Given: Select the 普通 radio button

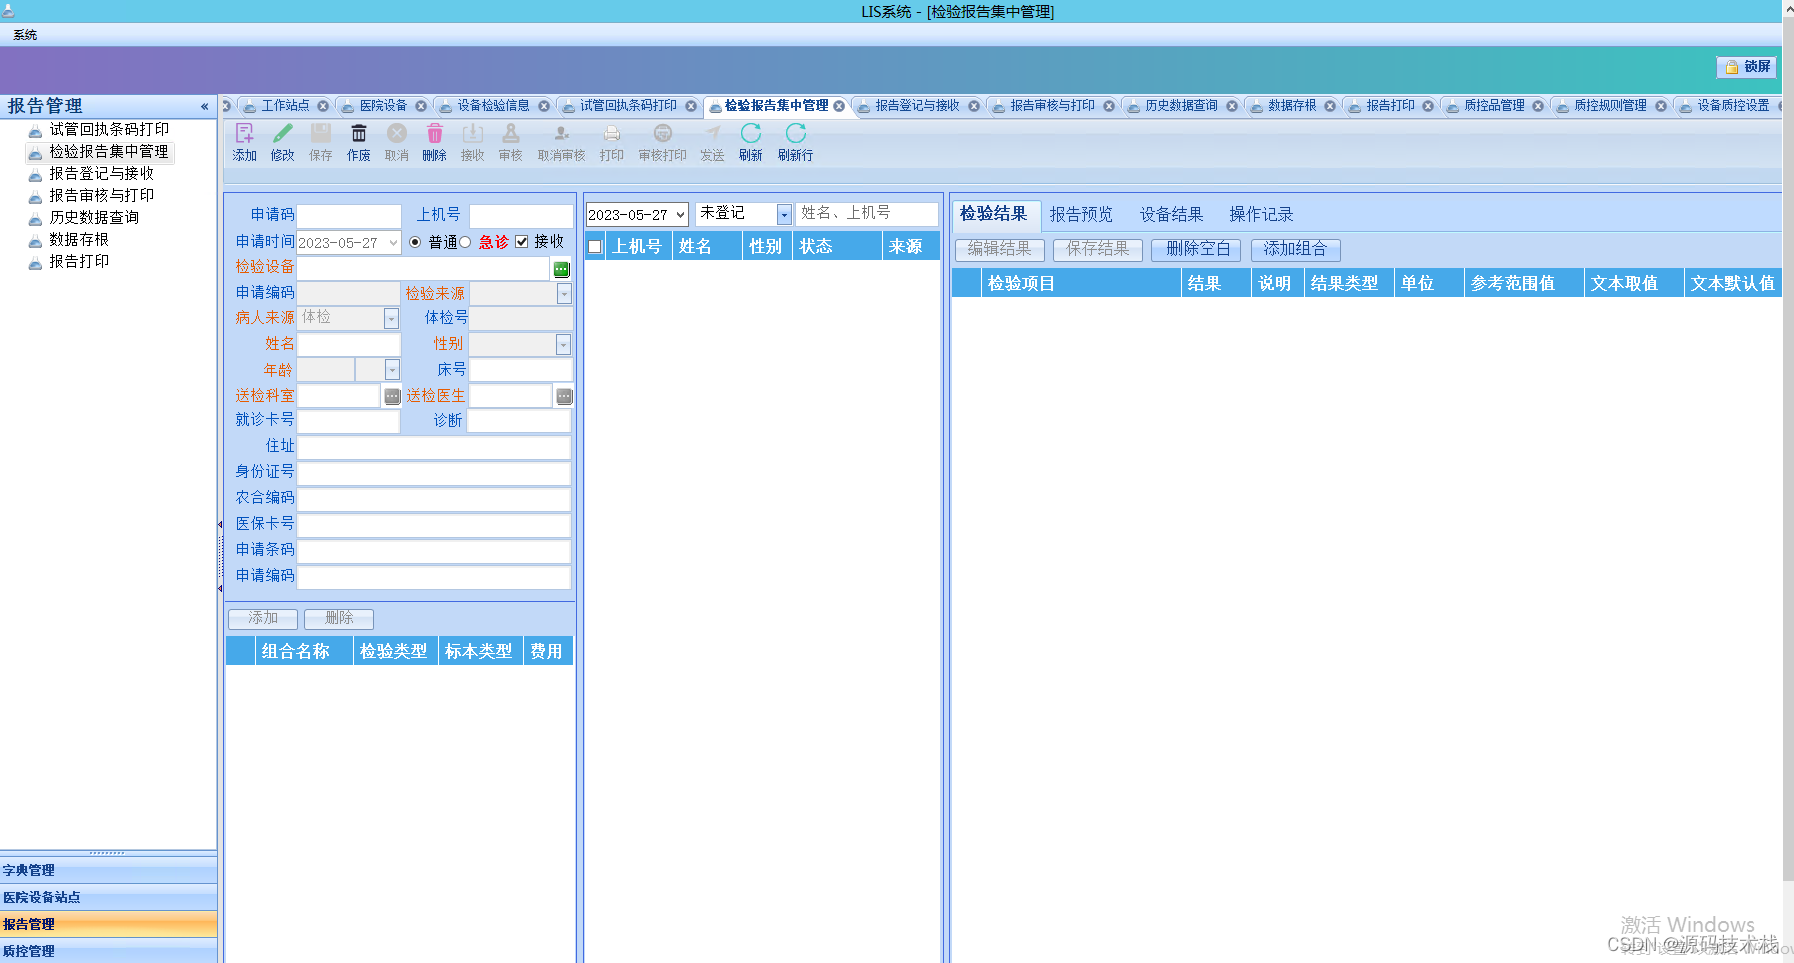Looking at the screenshot, I should (415, 242).
